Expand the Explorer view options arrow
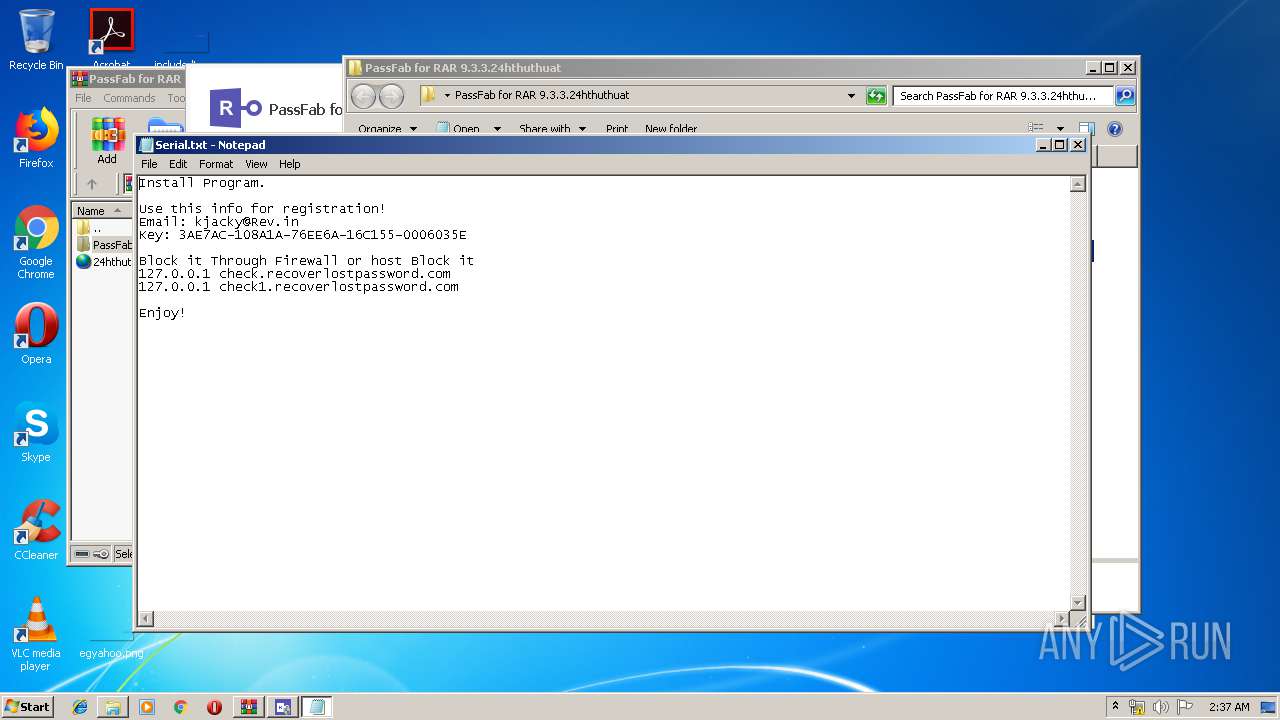 [1060, 129]
